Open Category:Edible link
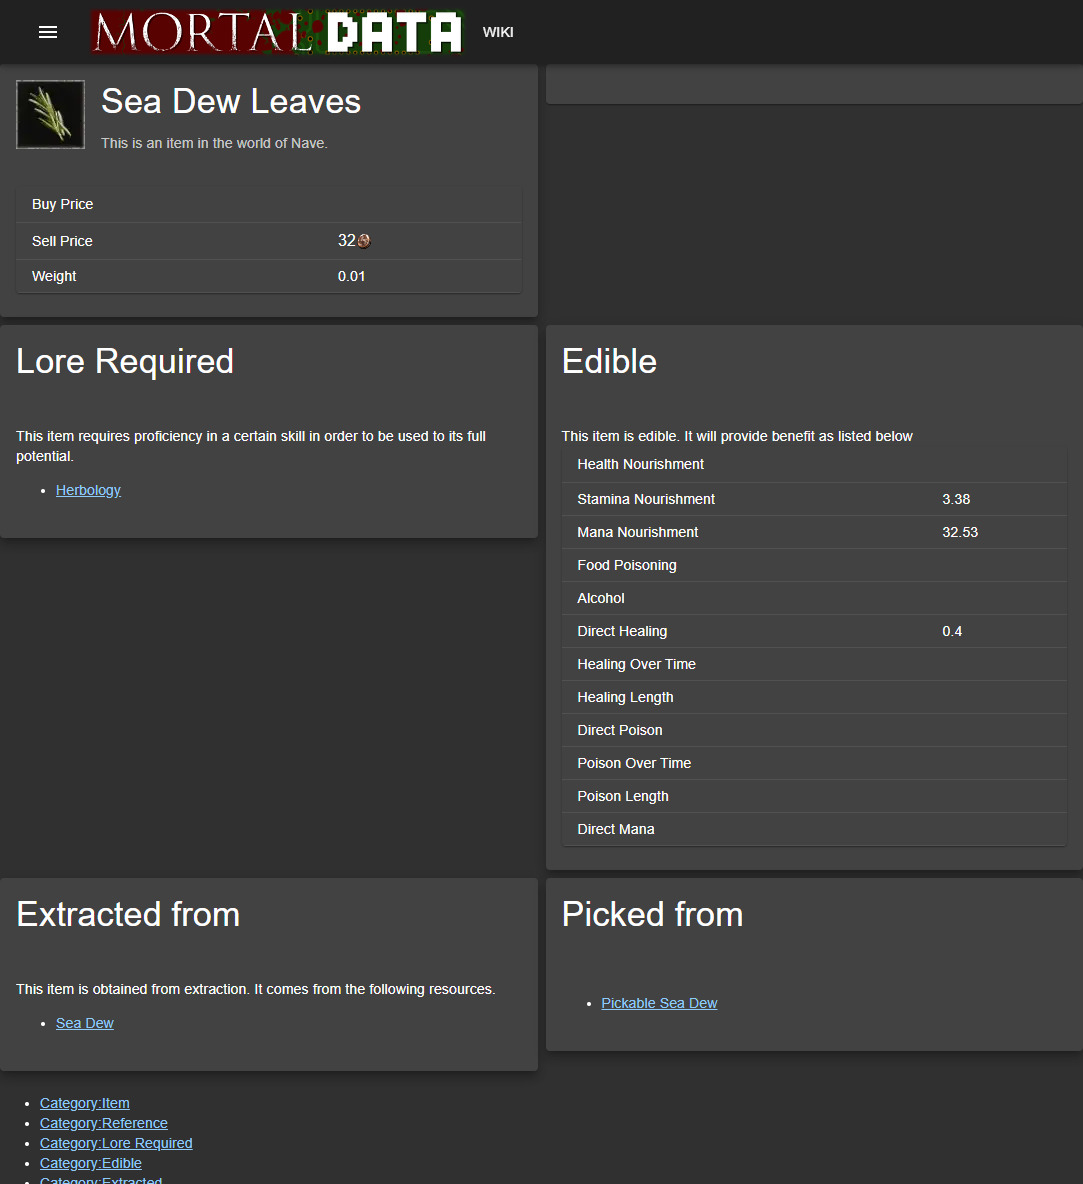Viewport: 1083px width, 1184px height. click(91, 1163)
